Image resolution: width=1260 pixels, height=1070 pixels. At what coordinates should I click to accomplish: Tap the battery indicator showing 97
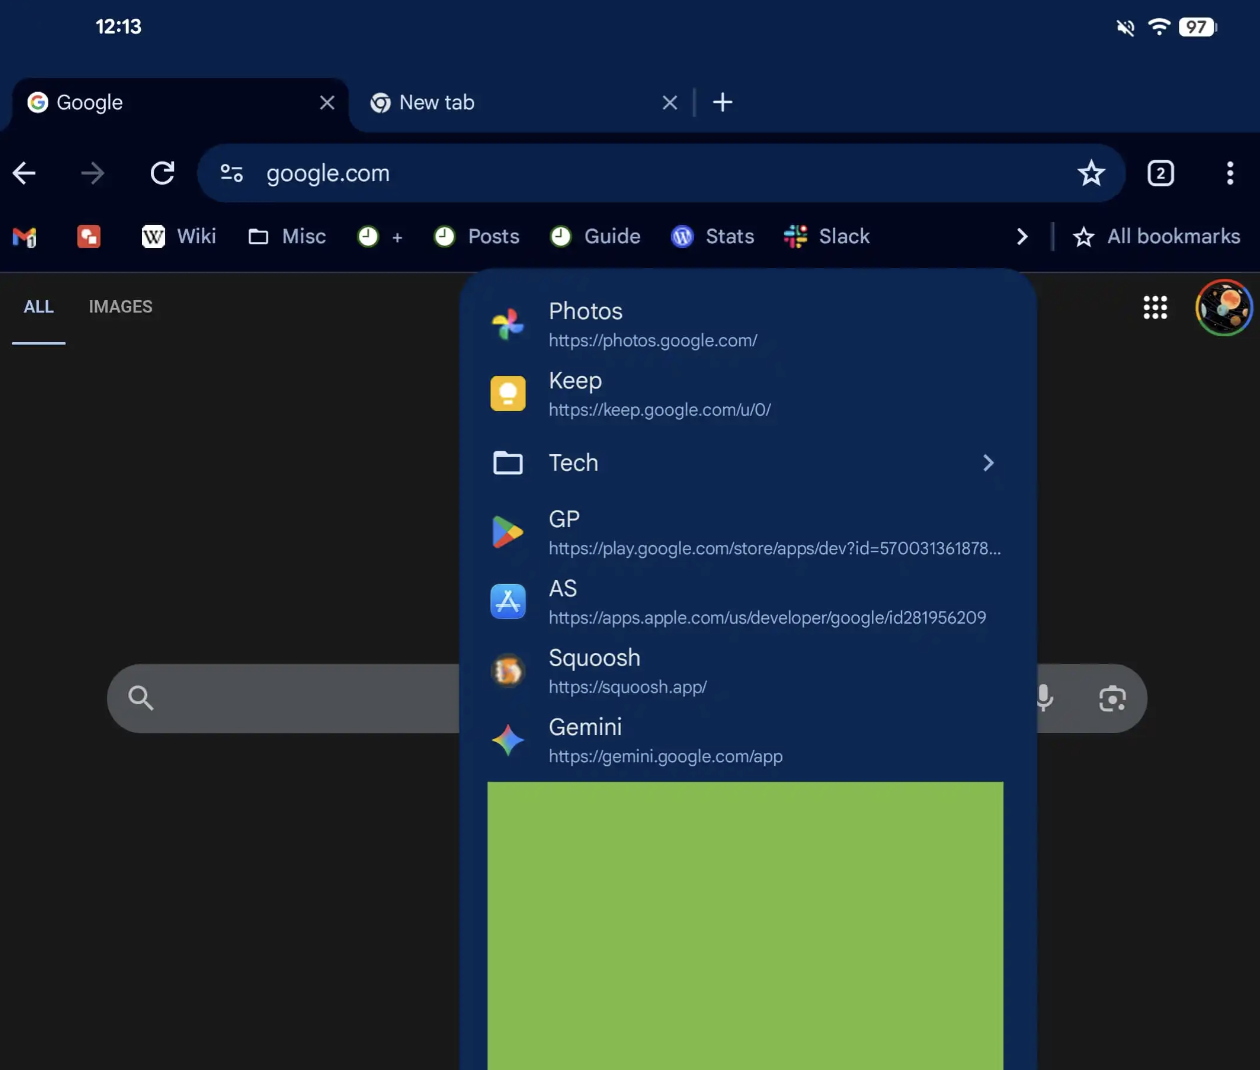[x=1198, y=27]
